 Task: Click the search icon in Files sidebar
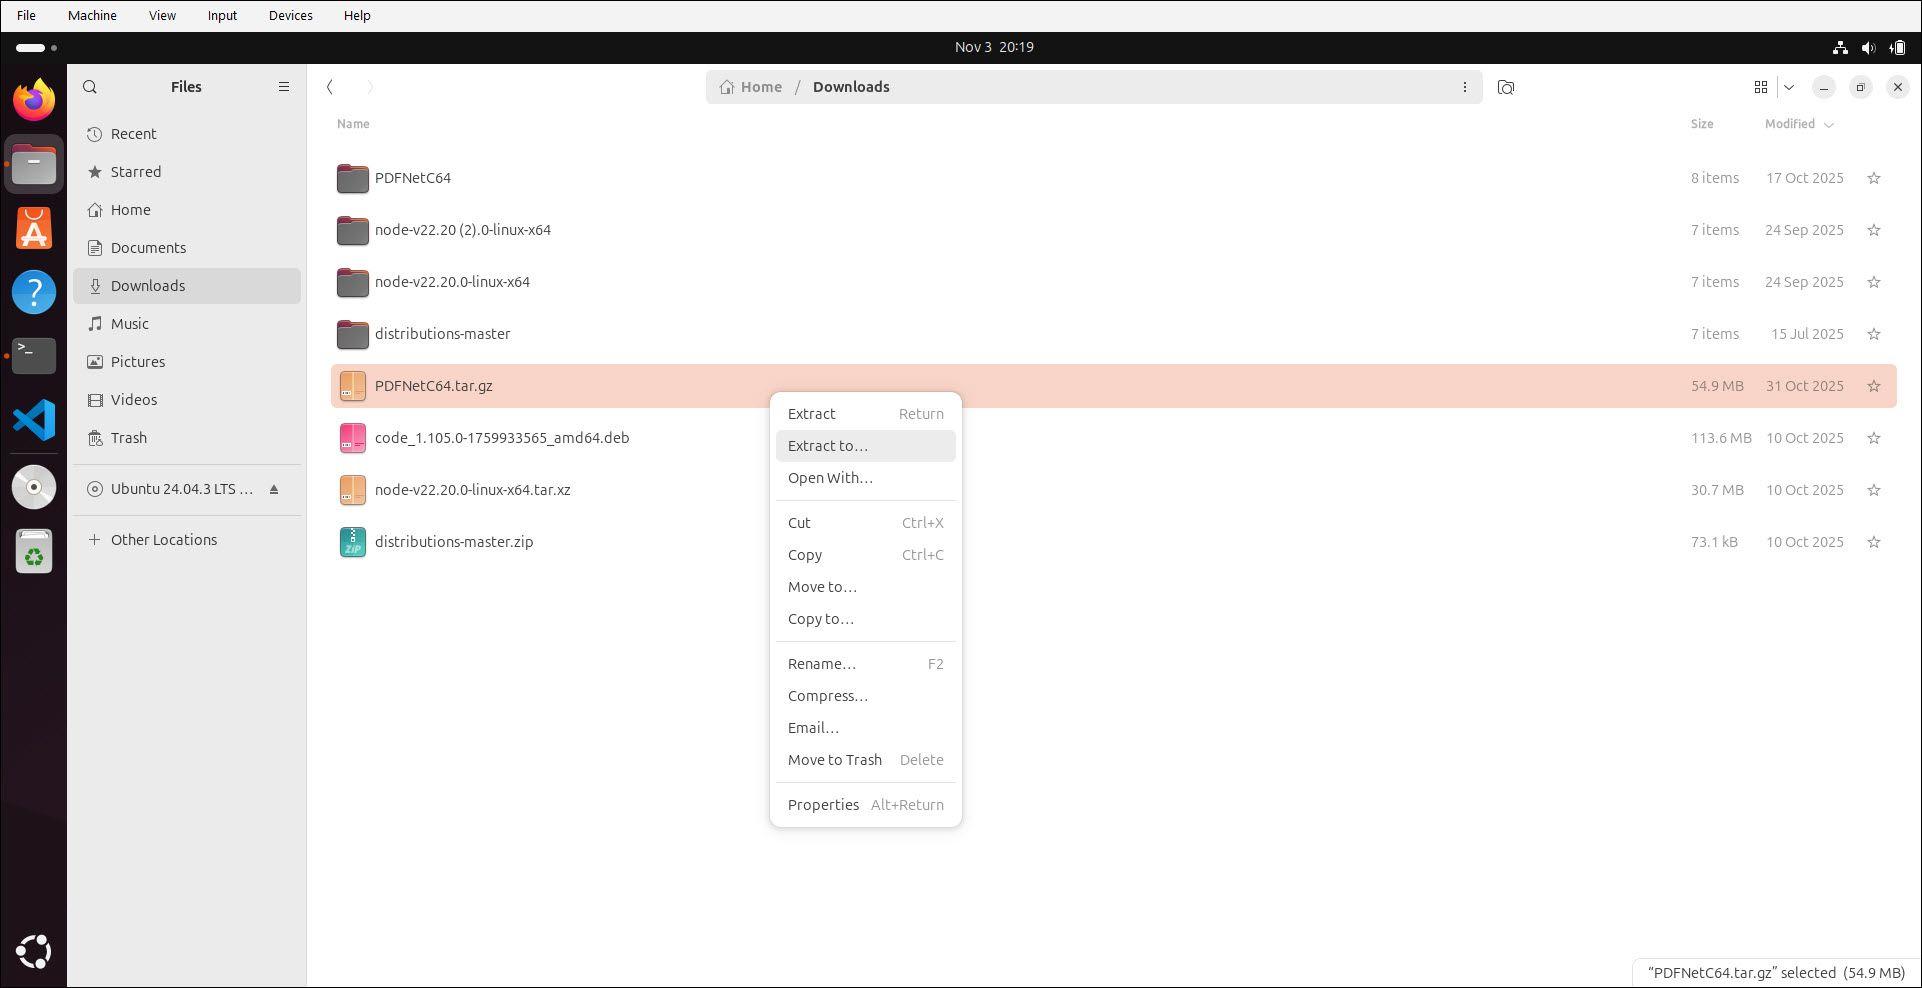(90, 87)
